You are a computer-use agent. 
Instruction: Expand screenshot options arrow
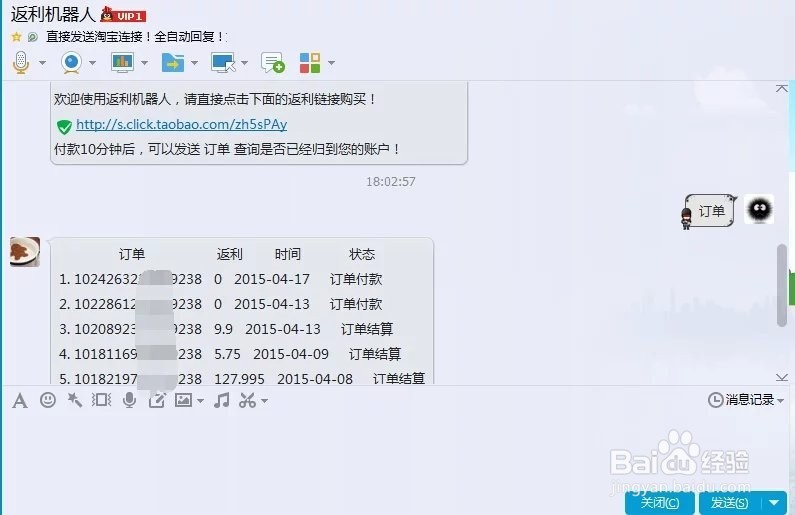pos(264,401)
